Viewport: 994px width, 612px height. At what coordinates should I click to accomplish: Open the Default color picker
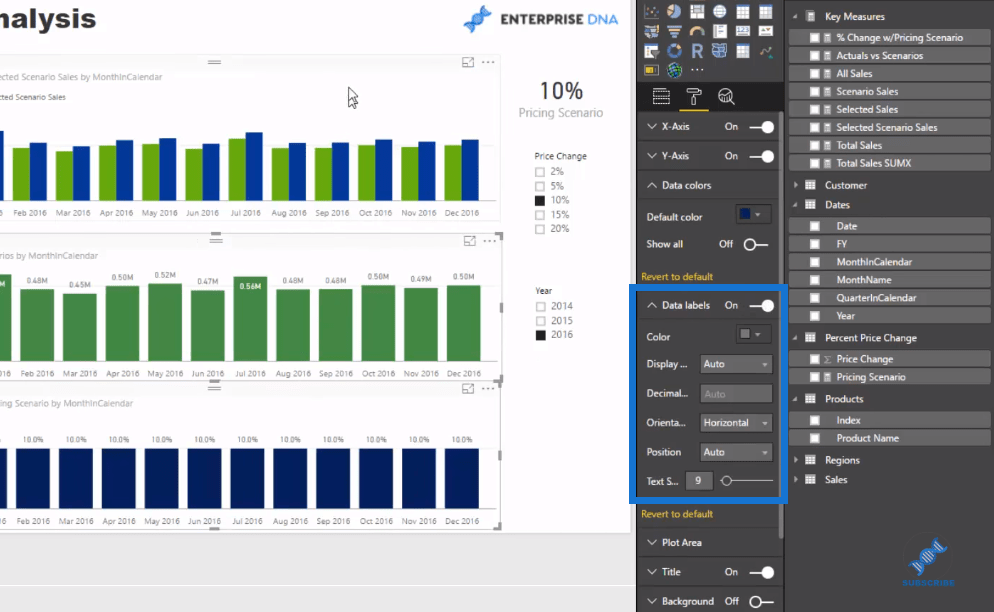753,214
